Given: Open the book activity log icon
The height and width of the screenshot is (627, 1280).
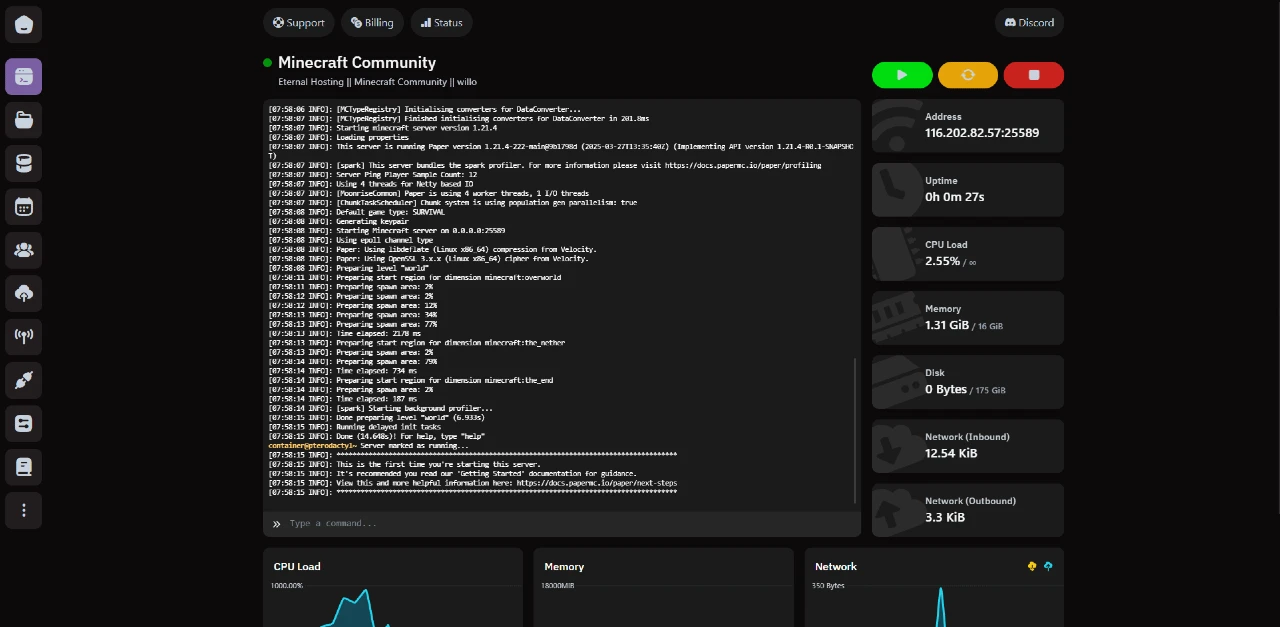Looking at the screenshot, I should tap(24, 467).
